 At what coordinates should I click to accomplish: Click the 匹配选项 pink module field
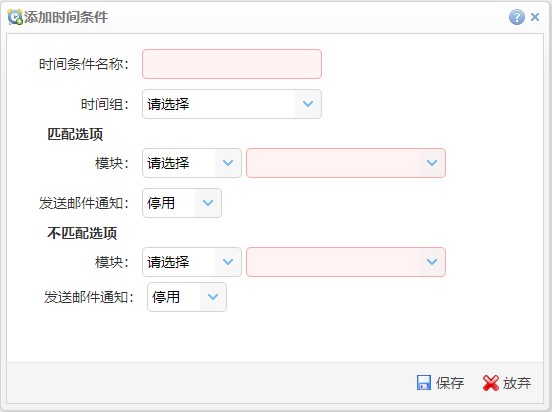coord(346,163)
